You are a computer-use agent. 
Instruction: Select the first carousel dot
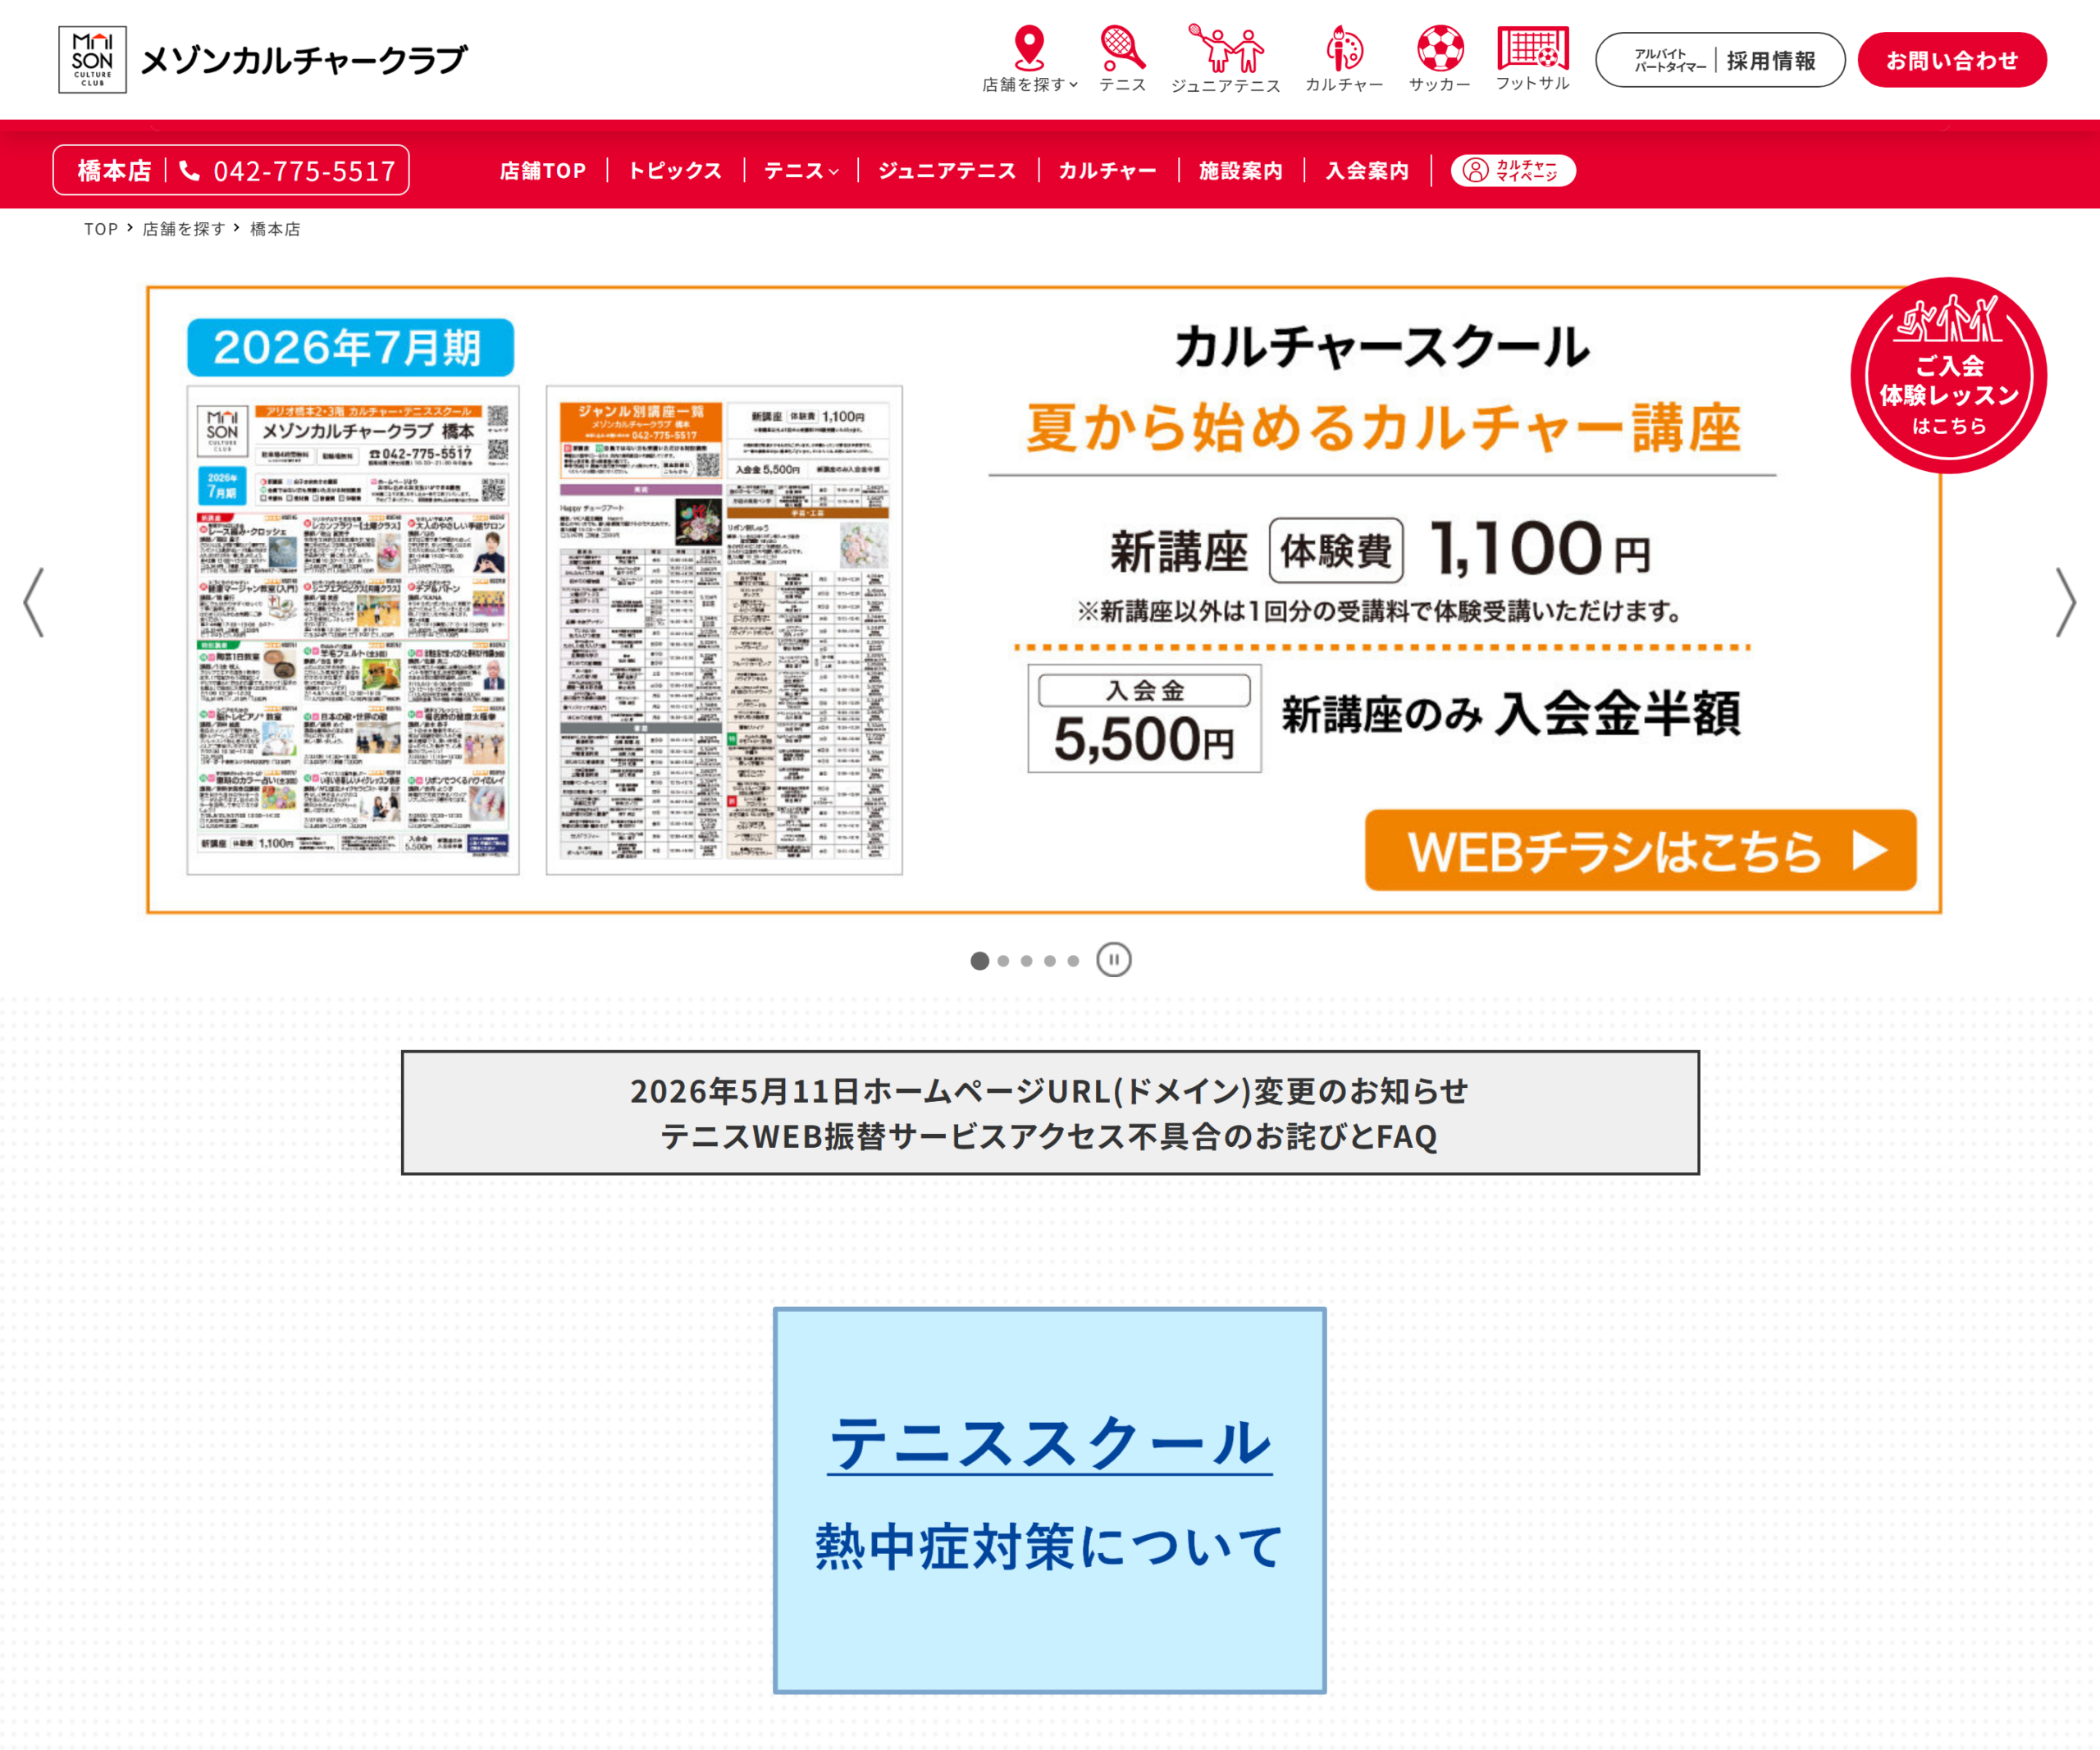[980, 961]
